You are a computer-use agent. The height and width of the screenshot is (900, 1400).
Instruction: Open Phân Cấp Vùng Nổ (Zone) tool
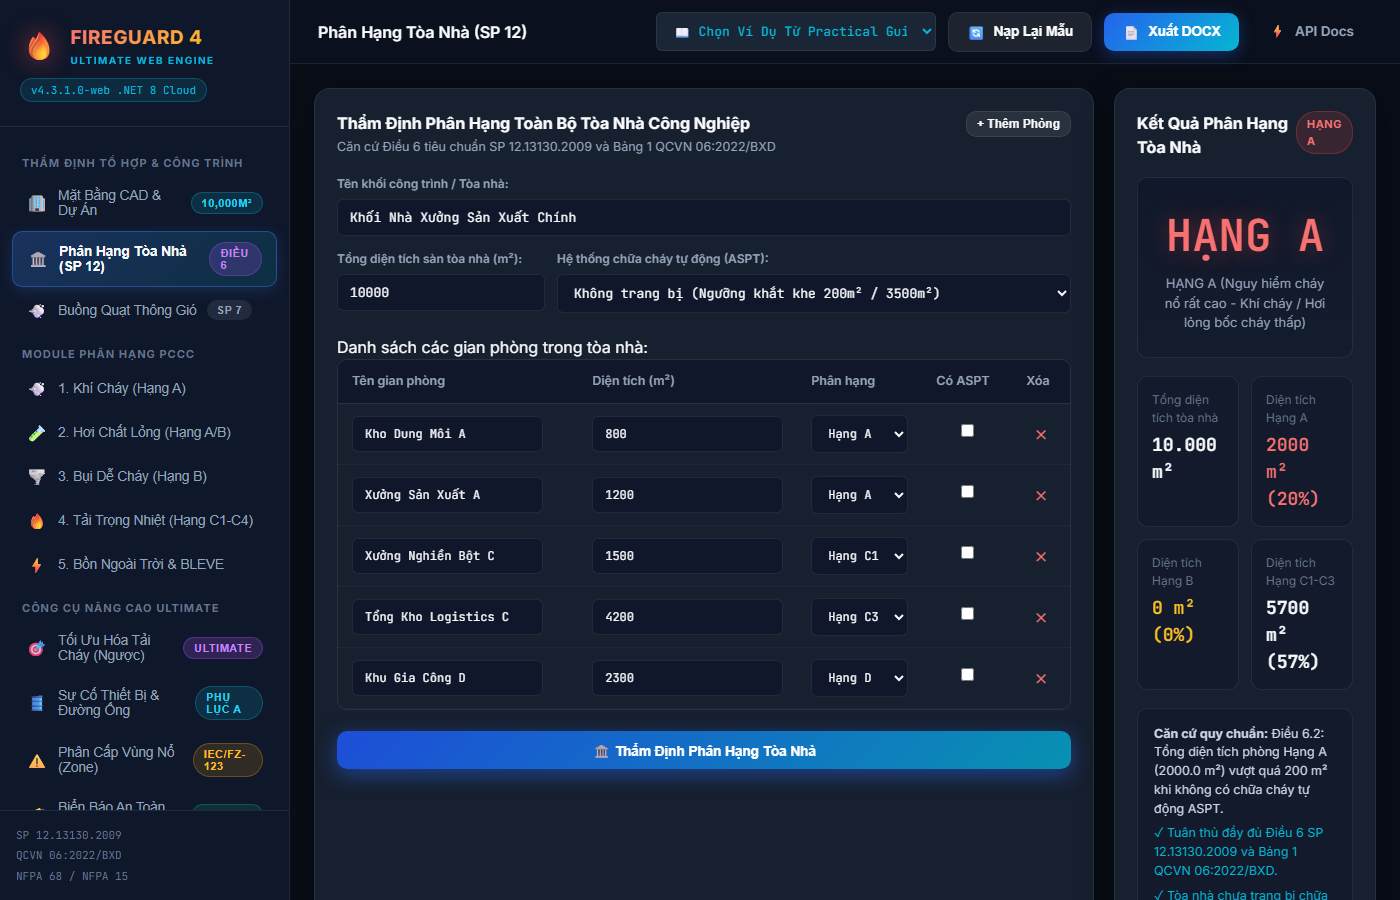[144, 760]
